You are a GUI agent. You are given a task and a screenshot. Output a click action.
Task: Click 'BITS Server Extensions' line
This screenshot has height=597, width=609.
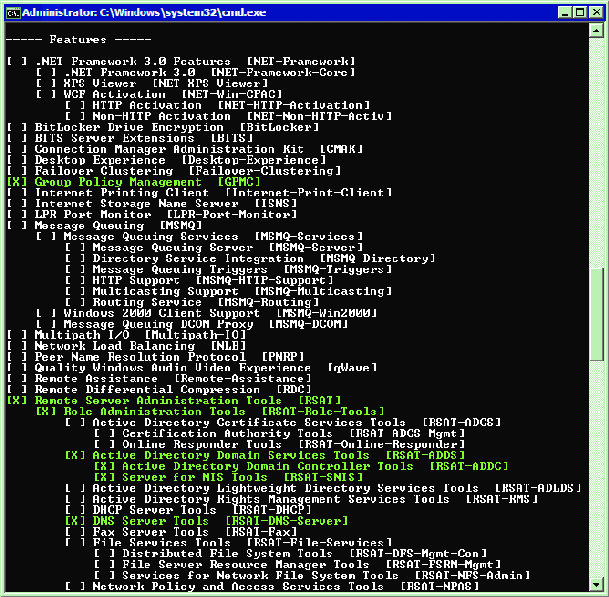coord(130,138)
